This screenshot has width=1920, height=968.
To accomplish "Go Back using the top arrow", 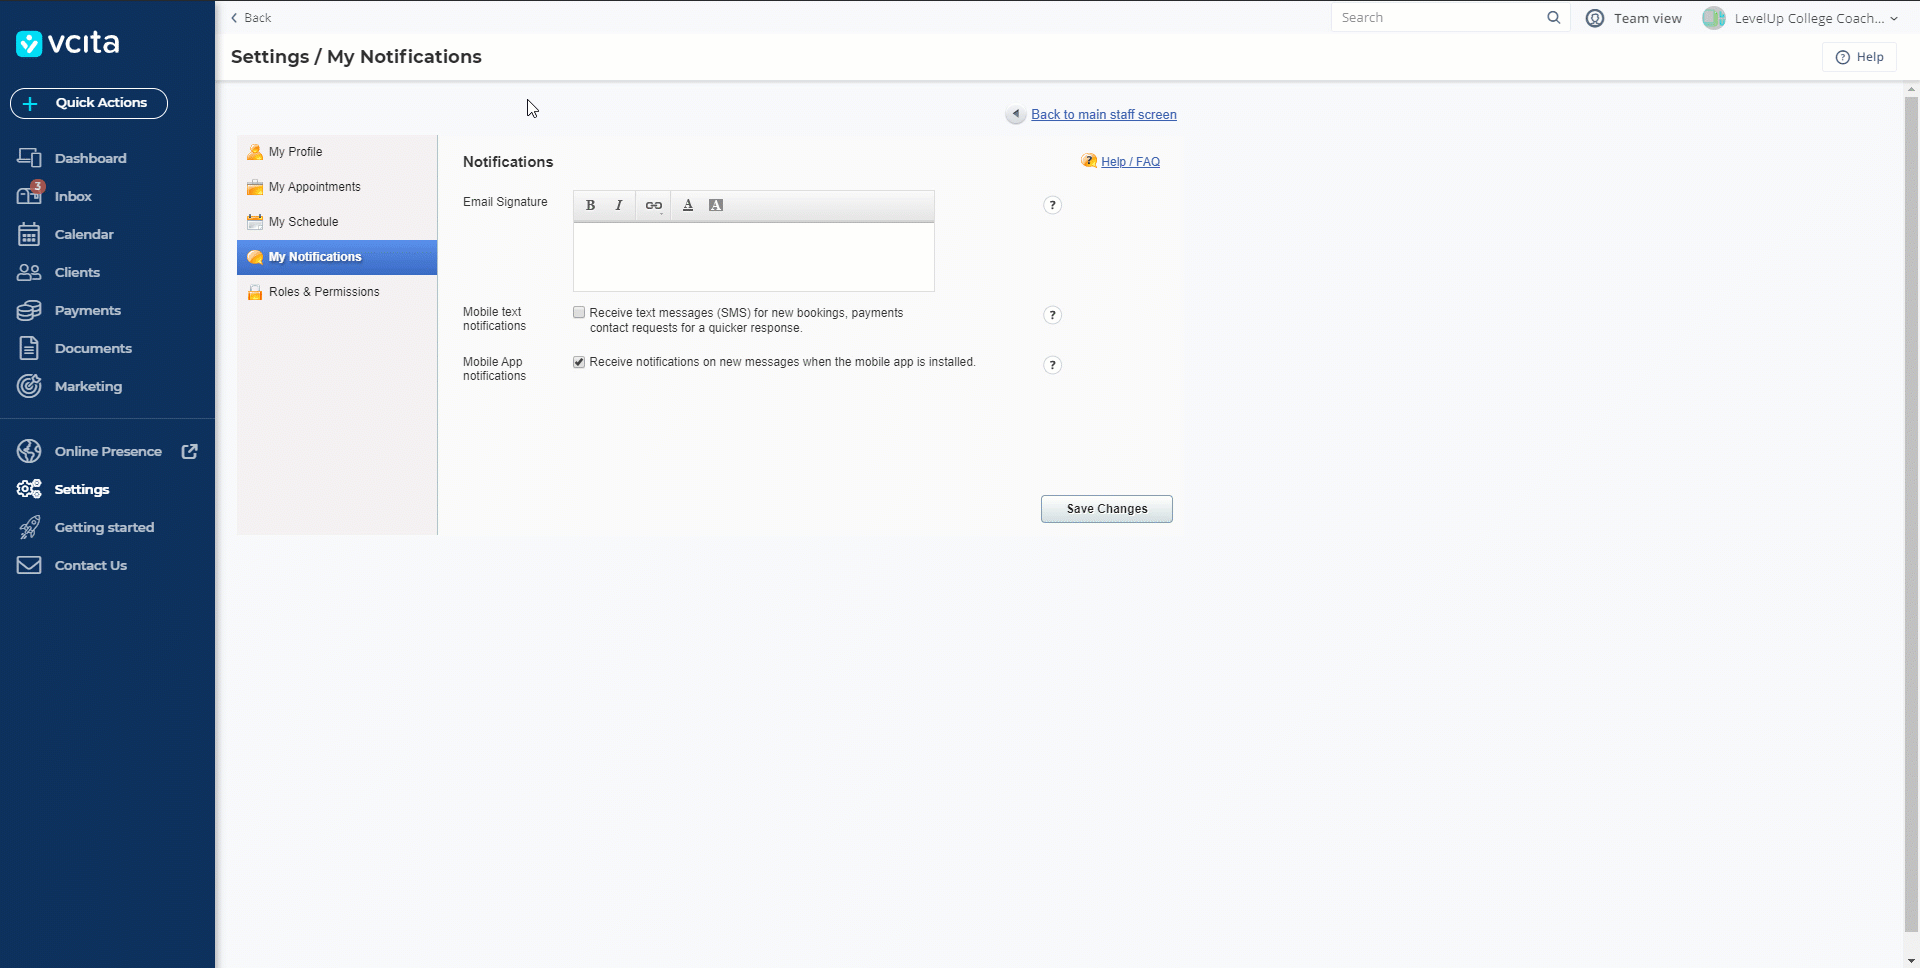I will 251,18.
